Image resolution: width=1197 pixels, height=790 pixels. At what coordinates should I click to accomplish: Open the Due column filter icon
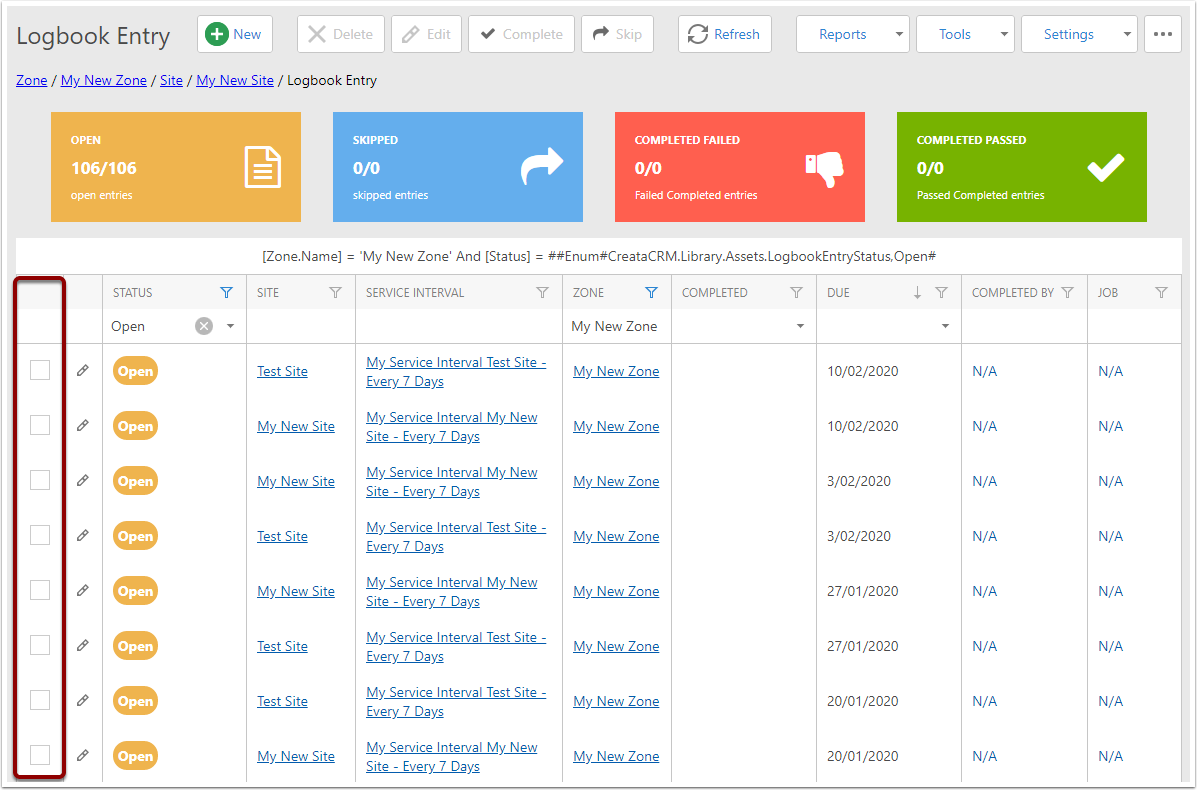941,292
